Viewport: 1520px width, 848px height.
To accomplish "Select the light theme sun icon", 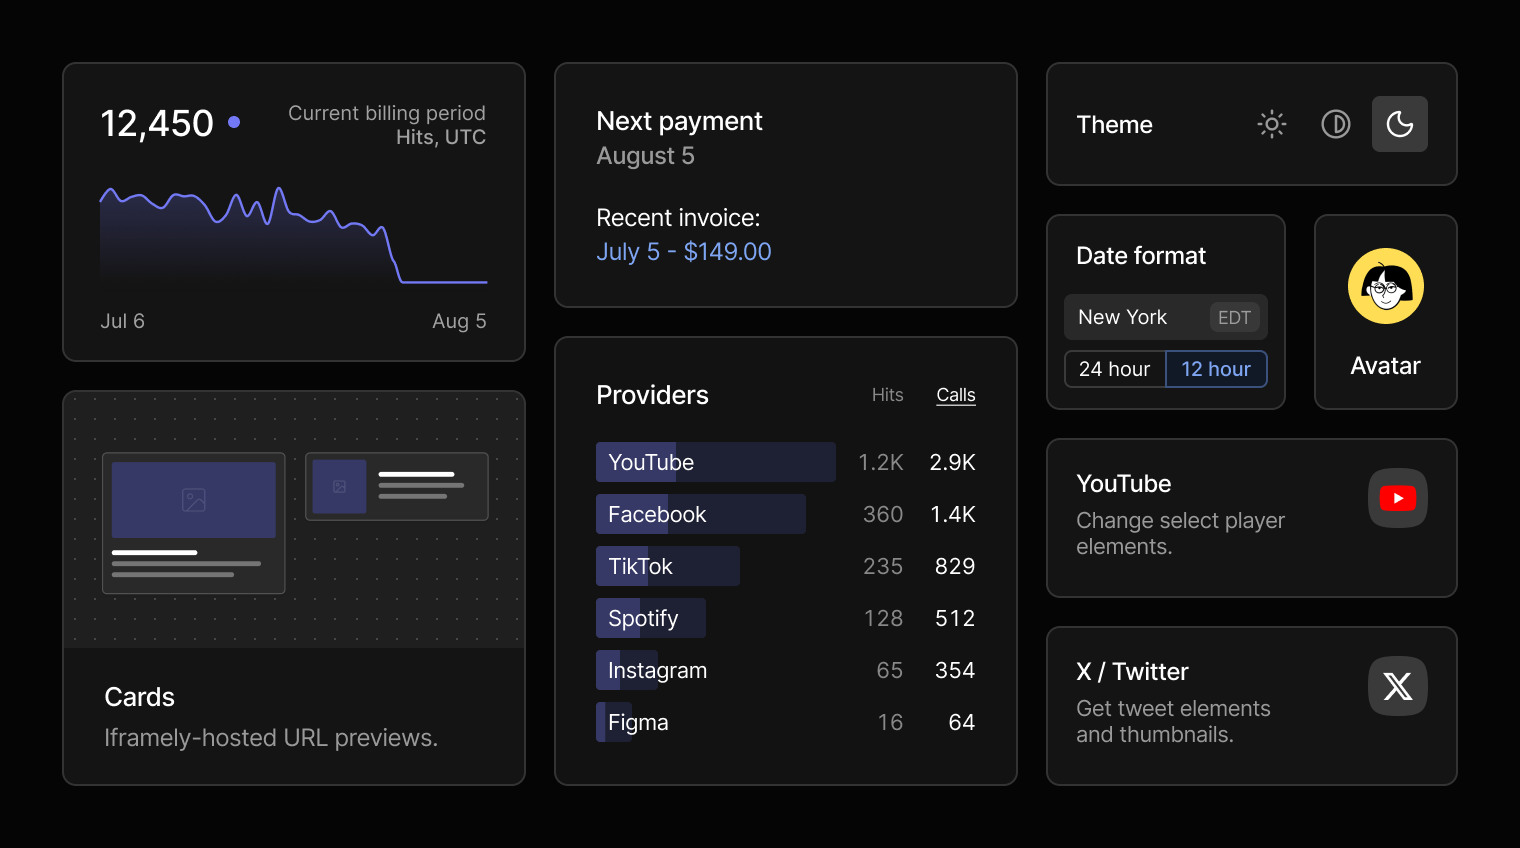I will point(1271,124).
